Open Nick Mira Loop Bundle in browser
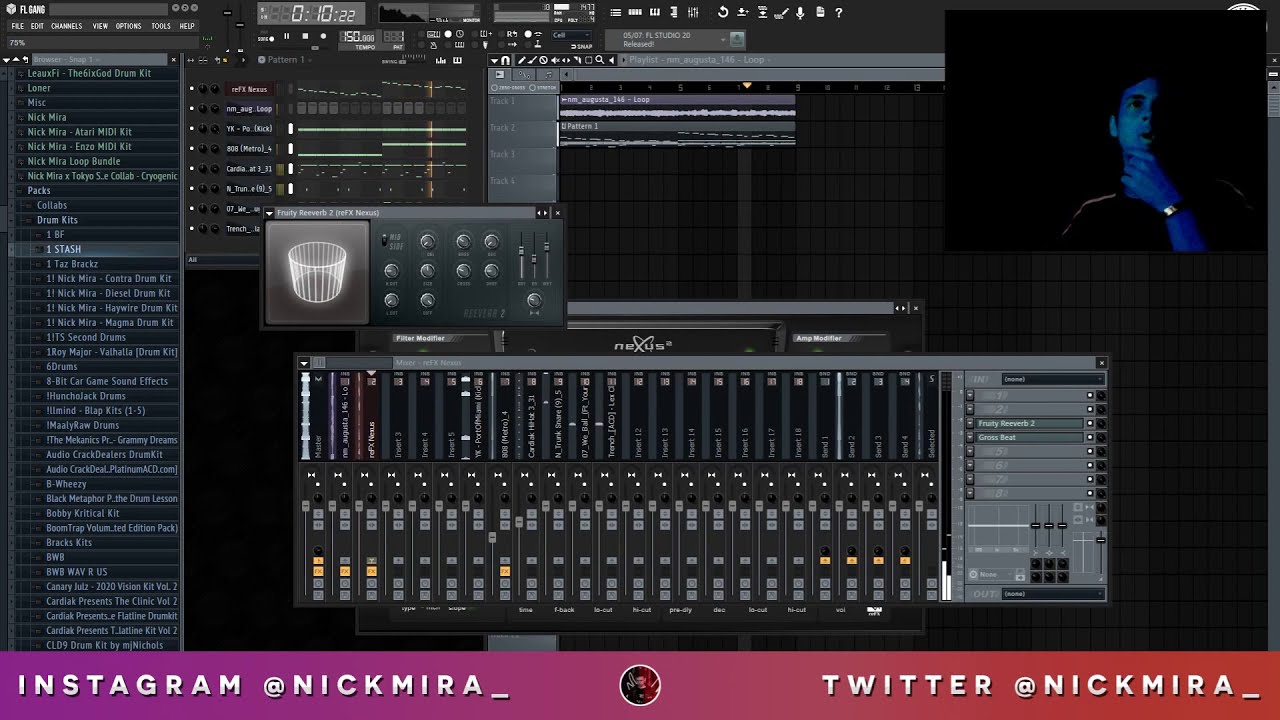 click(x=74, y=161)
